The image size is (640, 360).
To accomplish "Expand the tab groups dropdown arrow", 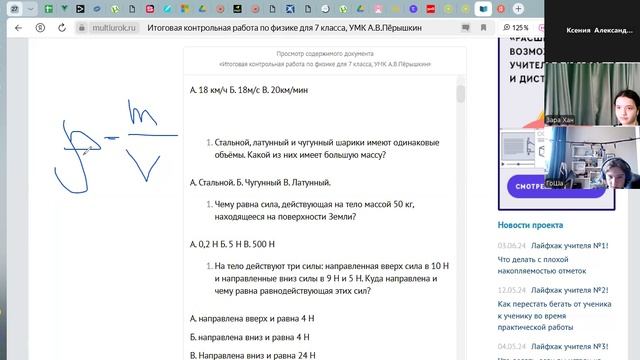I will point(30,9).
